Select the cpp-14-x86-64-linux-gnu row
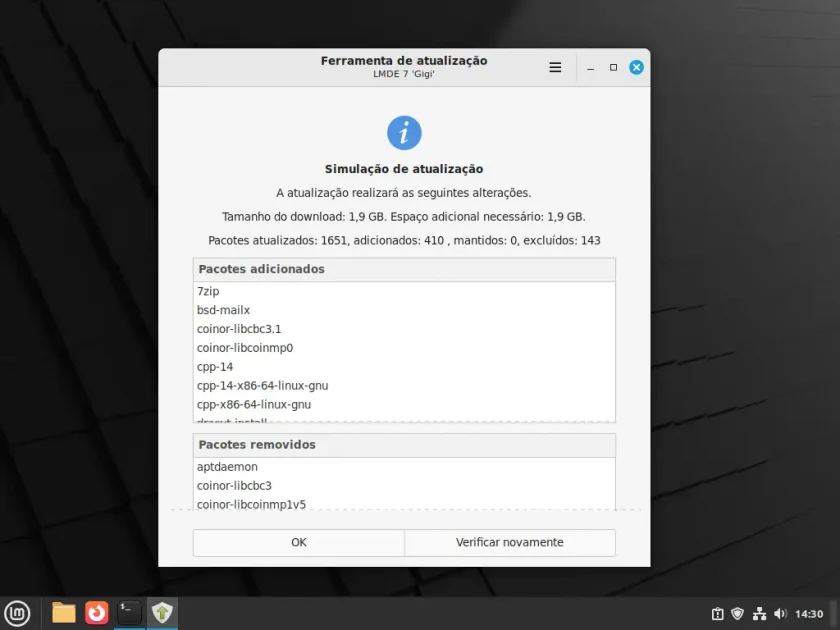The width and height of the screenshot is (840, 630). click(404, 386)
